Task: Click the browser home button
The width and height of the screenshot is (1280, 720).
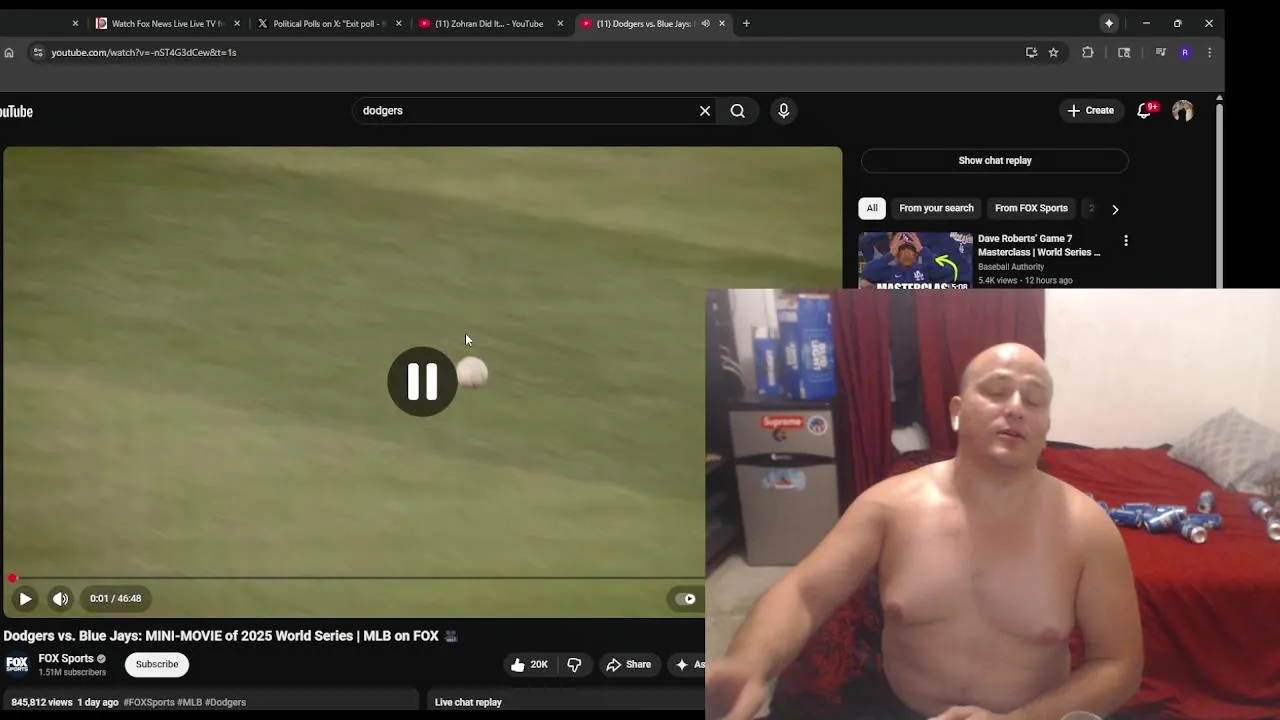Action: (9, 53)
